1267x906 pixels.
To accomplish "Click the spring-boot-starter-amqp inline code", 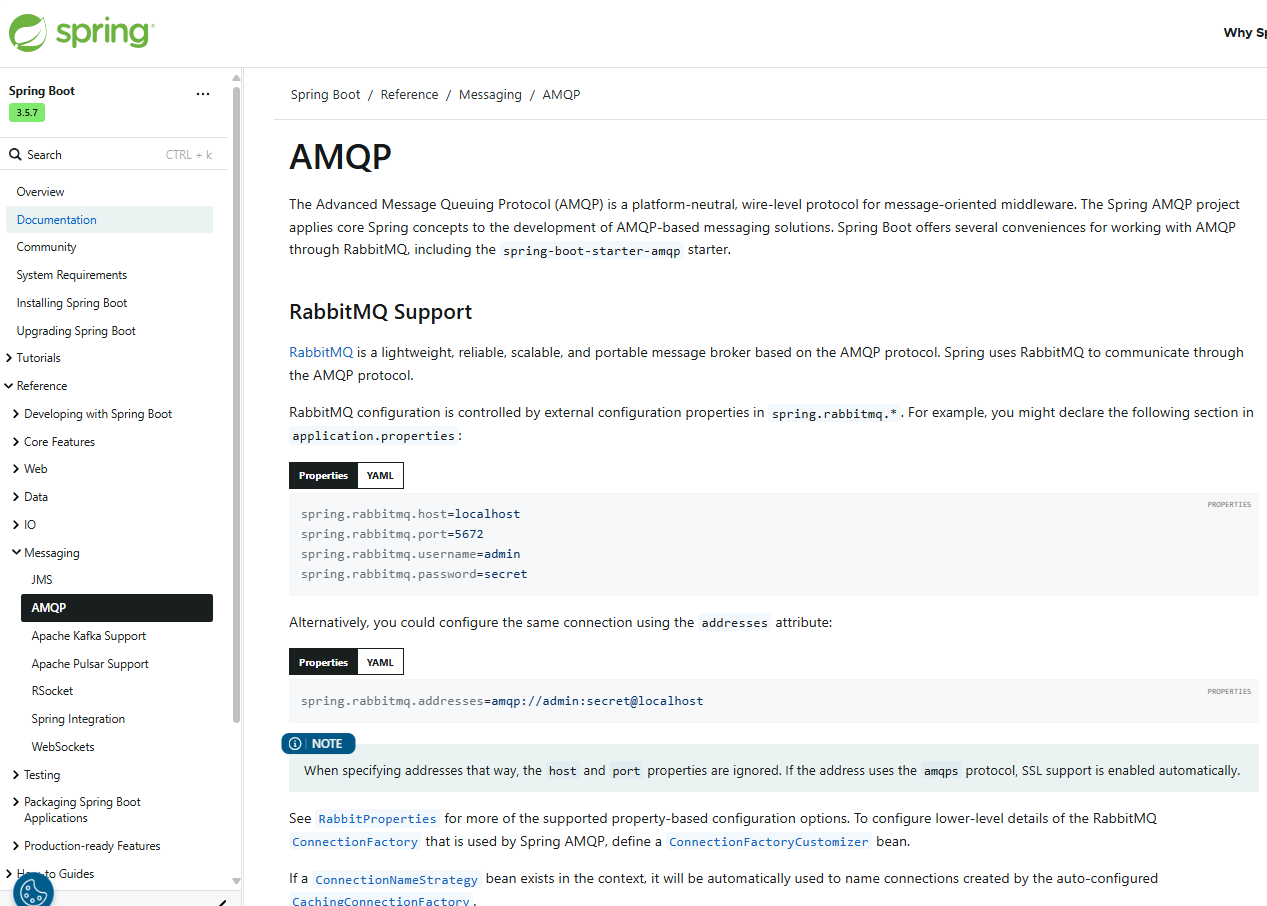I will pyautogui.click(x=592, y=251).
